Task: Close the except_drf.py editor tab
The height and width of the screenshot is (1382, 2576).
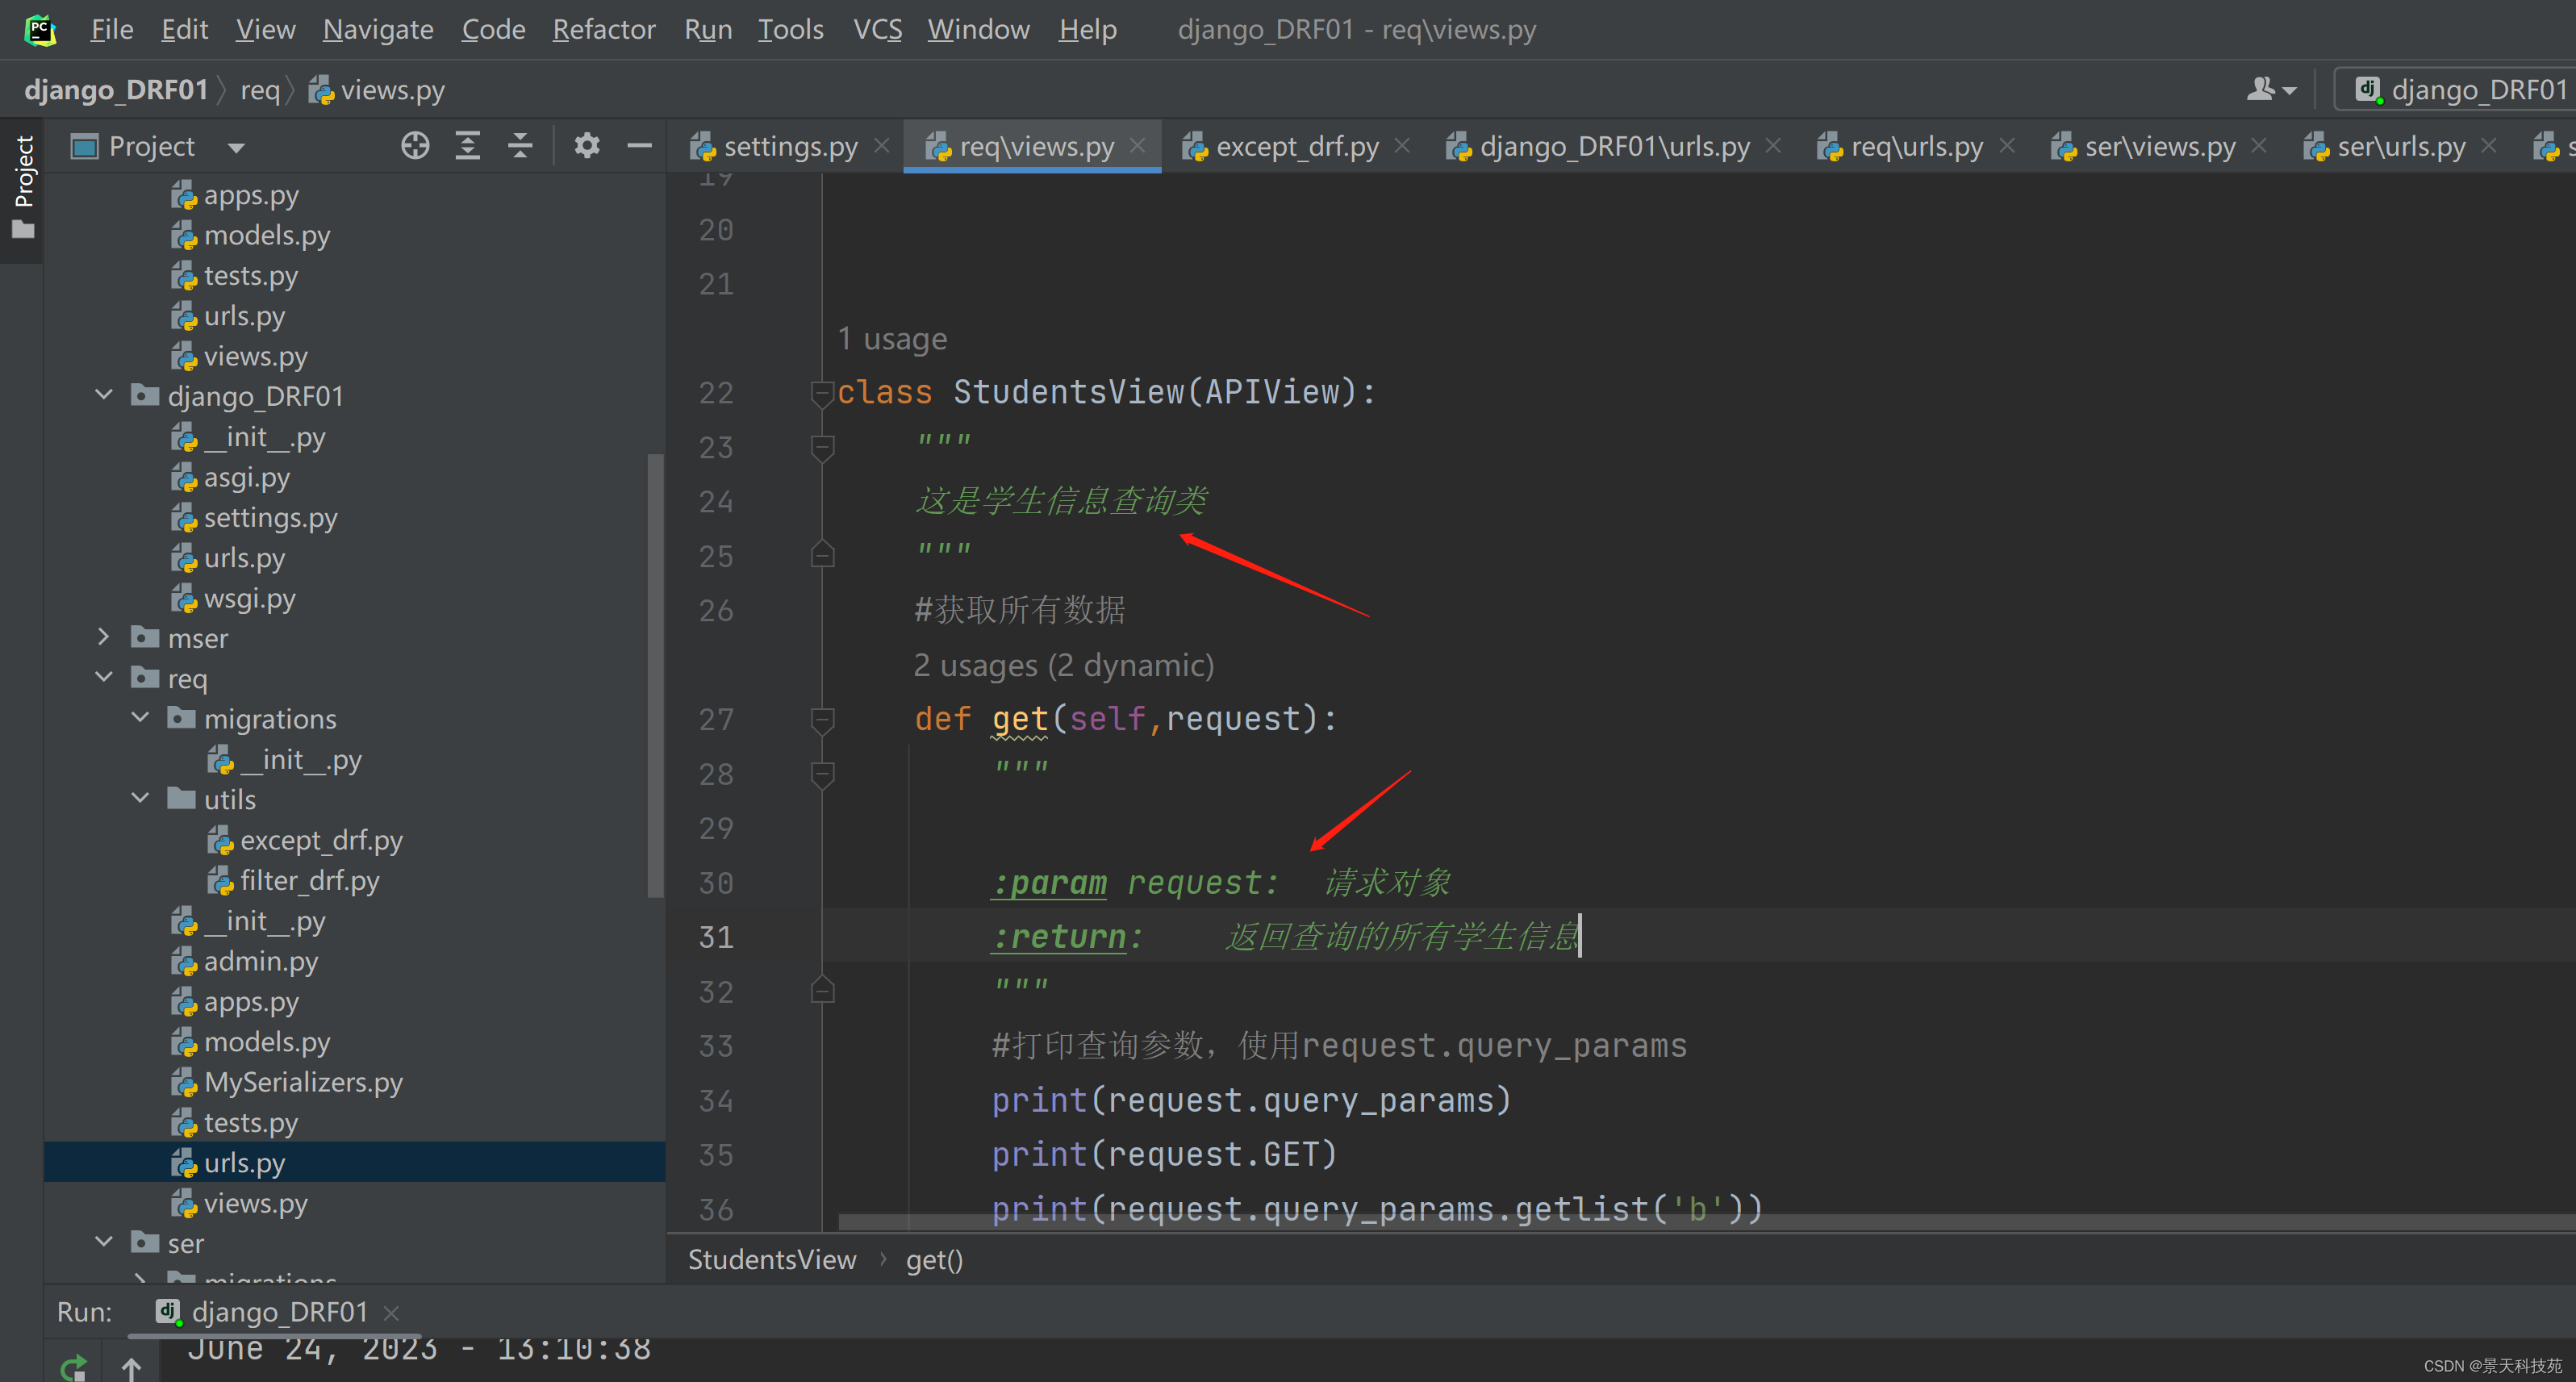Action: tap(1402, 146)
